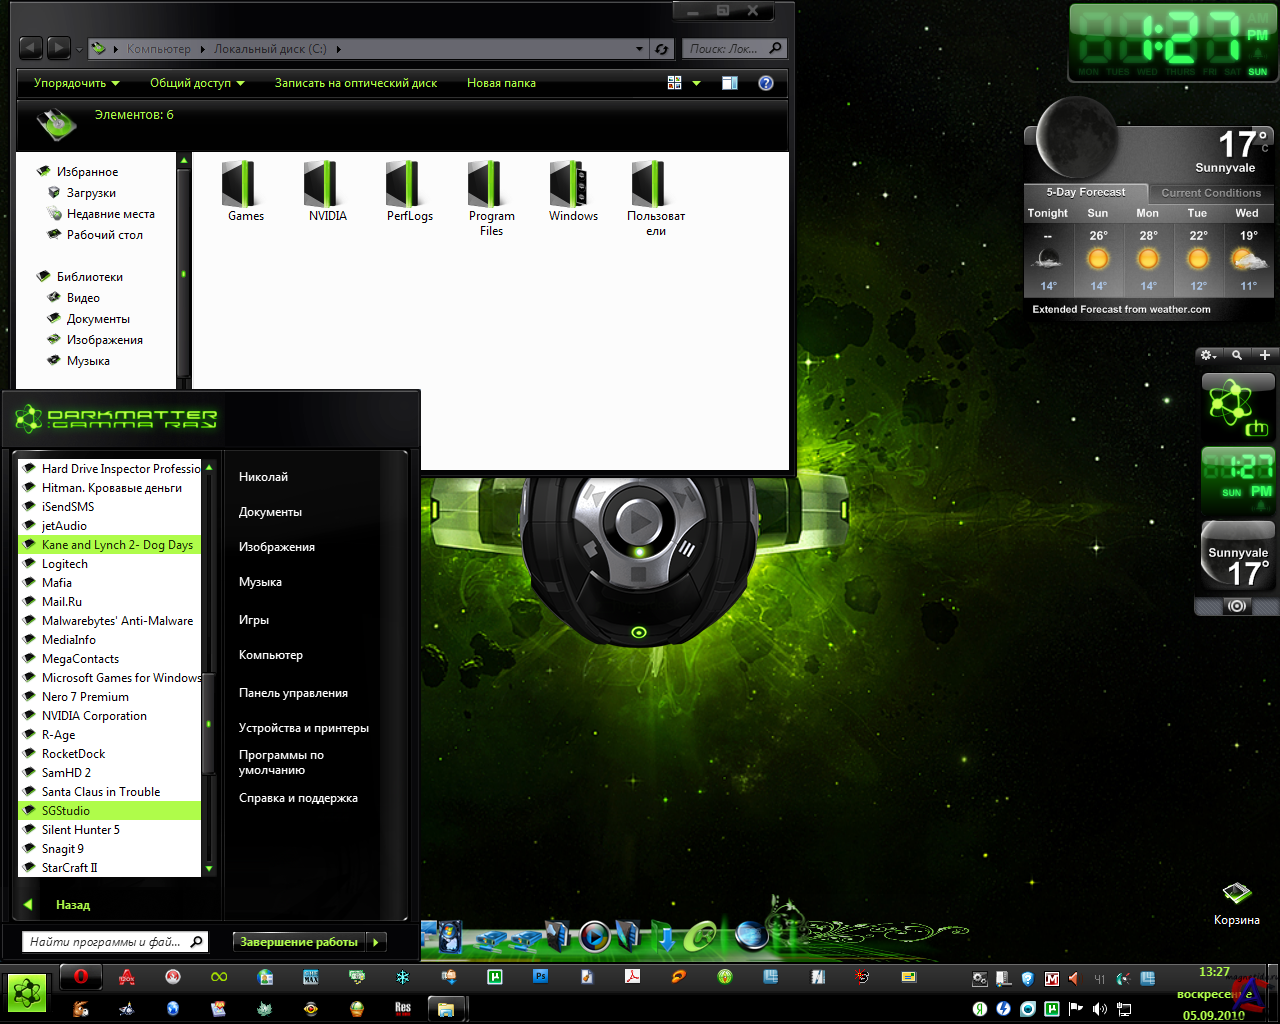Open the NVIDIA folder

click(327, 192)
